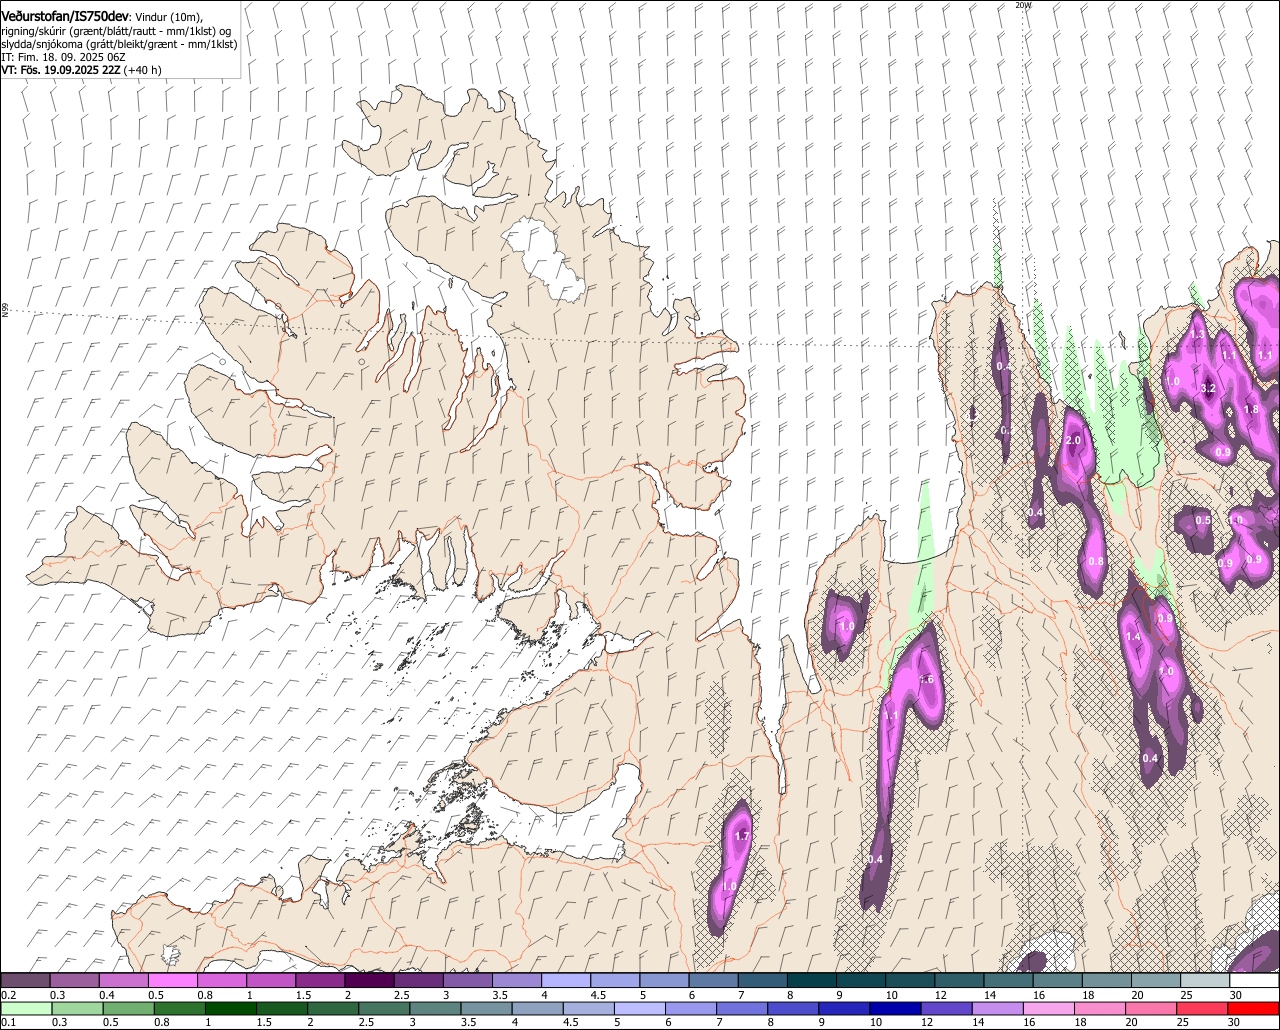Select lower legend swatch between 18 and 20
The height and width of the screenshot is (1030, 1280).
(x=1101, y=1009)
